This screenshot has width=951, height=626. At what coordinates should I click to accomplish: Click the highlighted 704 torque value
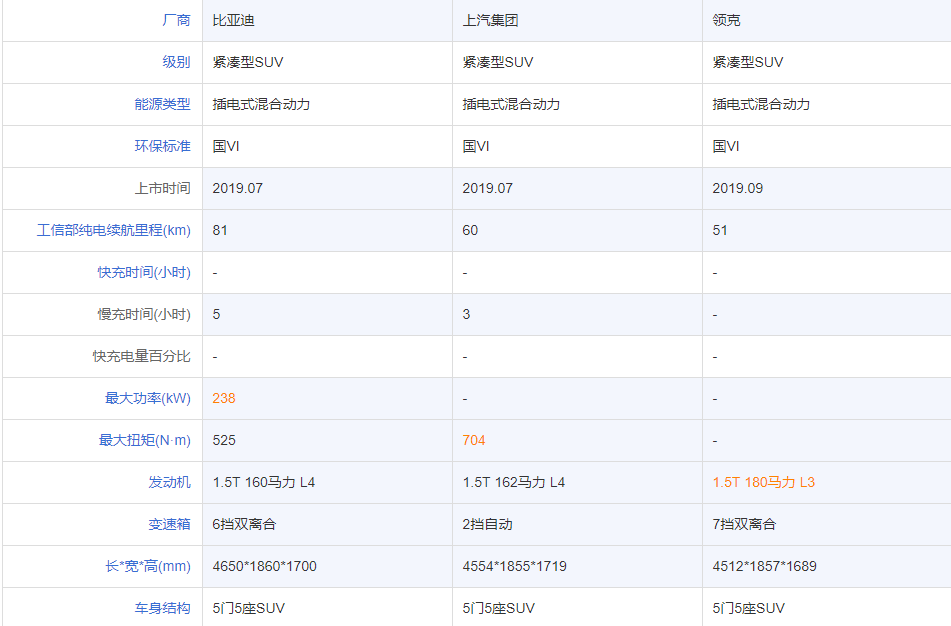point(474,440)
